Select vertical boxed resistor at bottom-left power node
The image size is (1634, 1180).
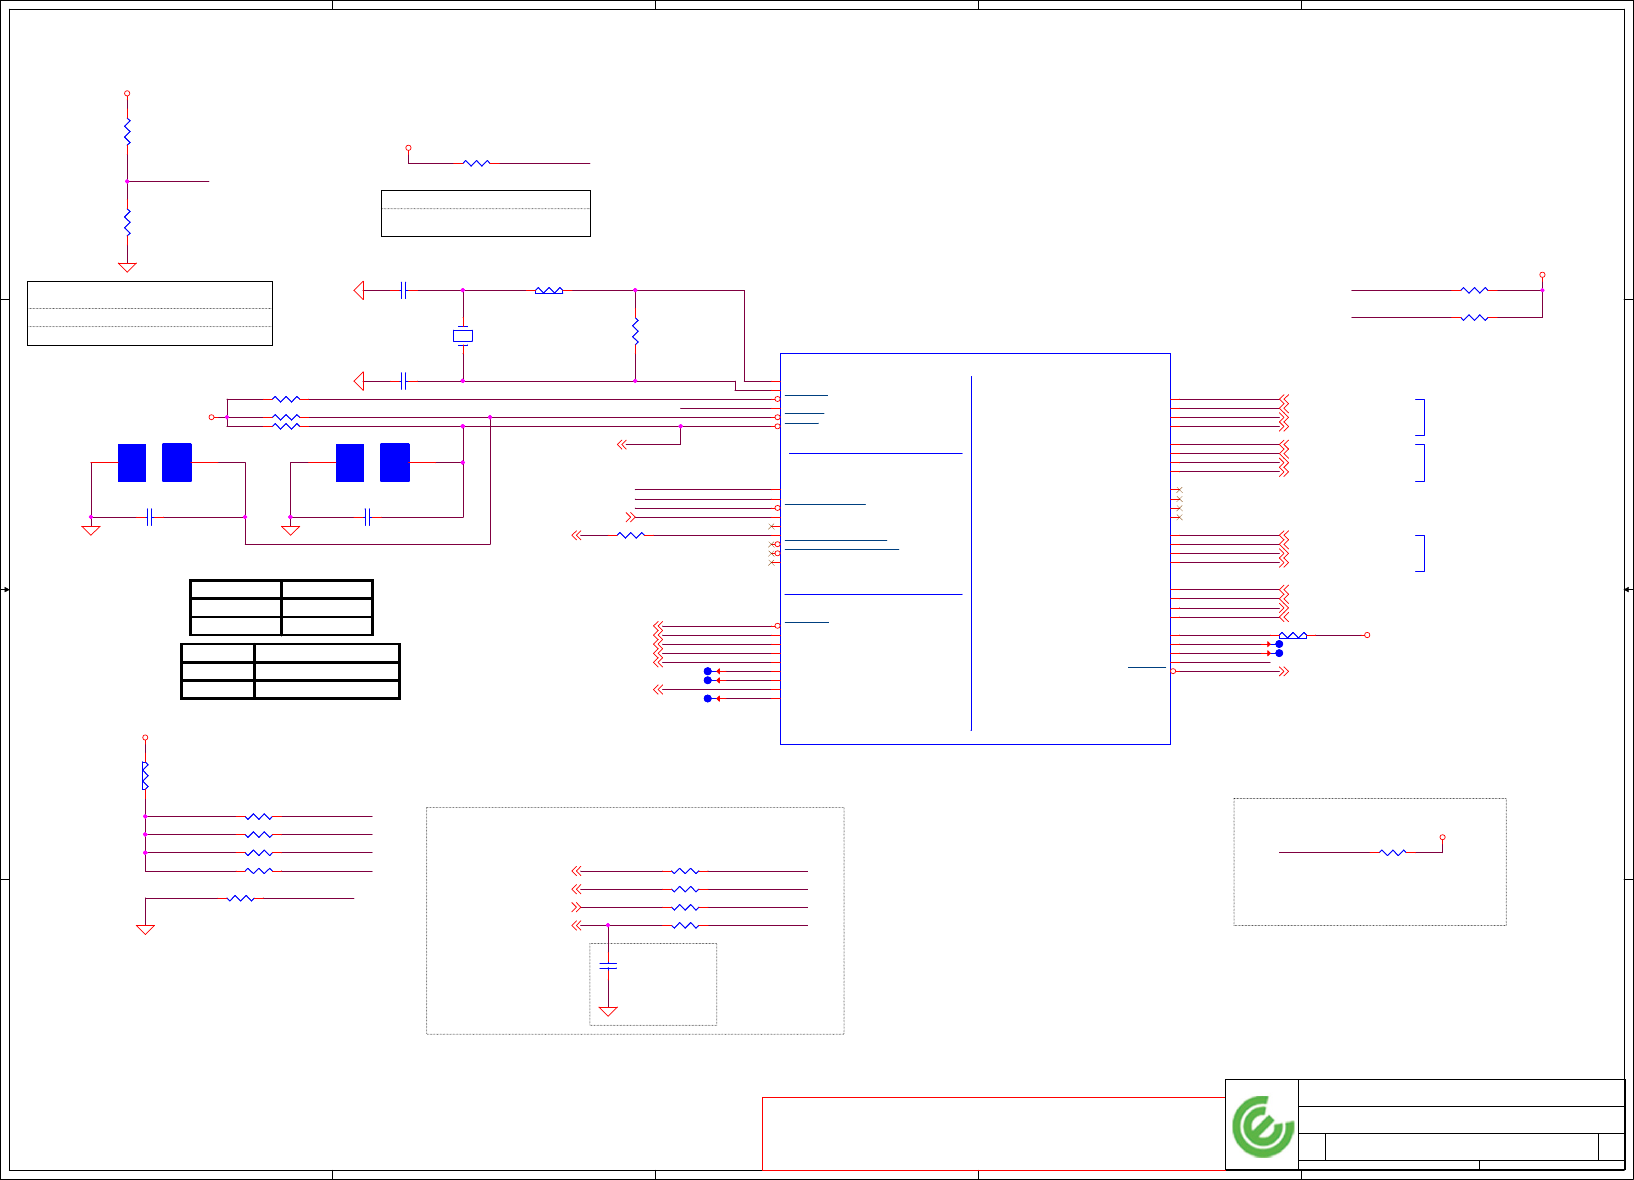[145, 776]
